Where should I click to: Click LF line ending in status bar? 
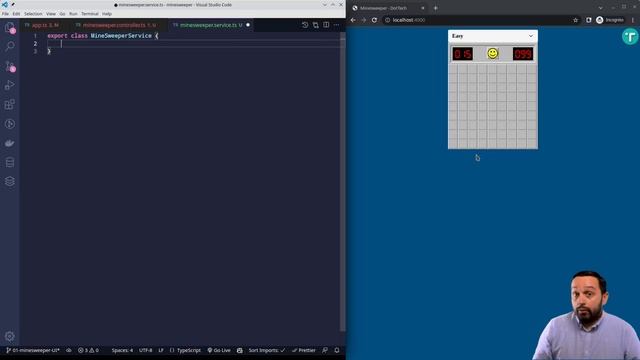[161, 350]
